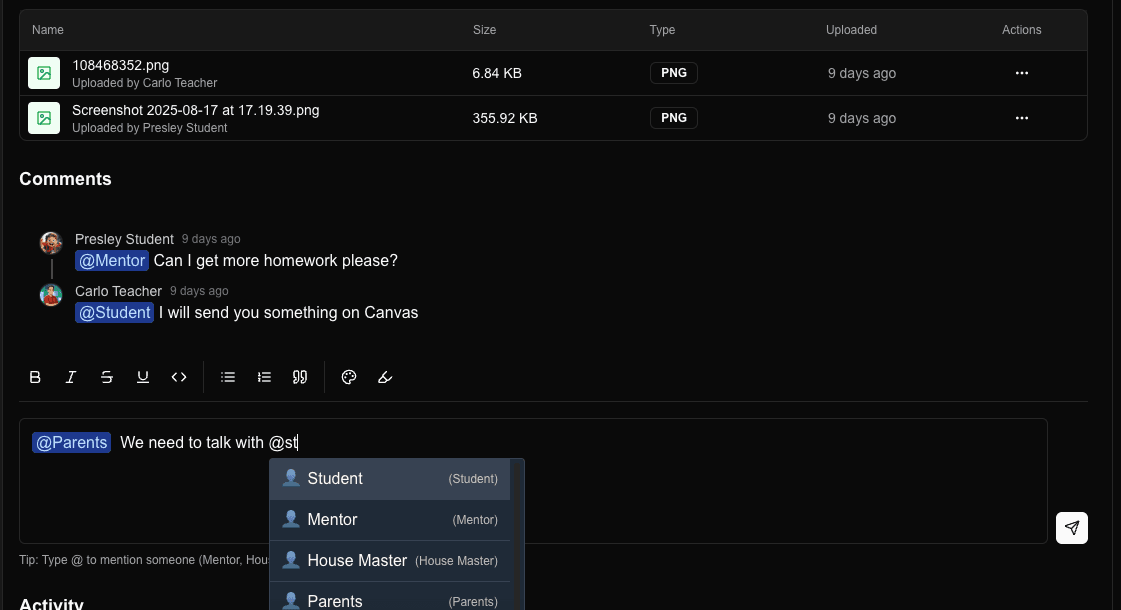Insert a bulleted list

click(228, 377)
